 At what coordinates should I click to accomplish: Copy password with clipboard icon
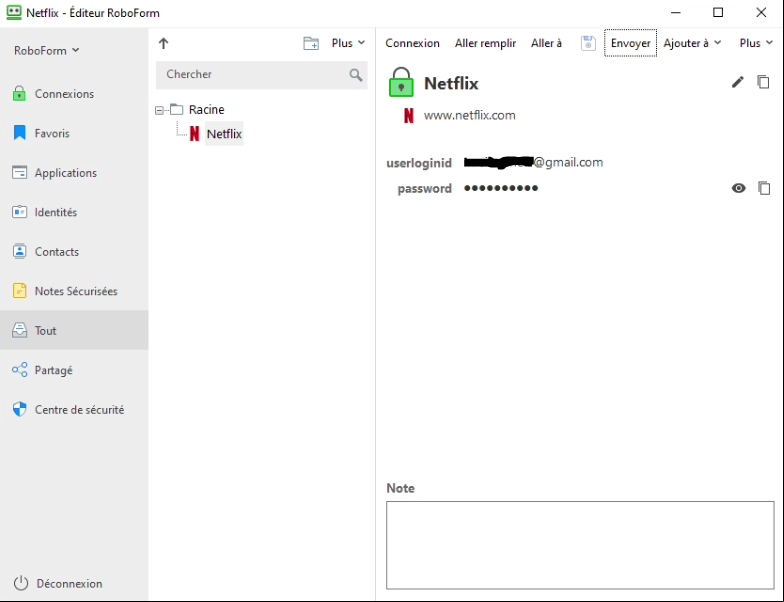[764, 188]
